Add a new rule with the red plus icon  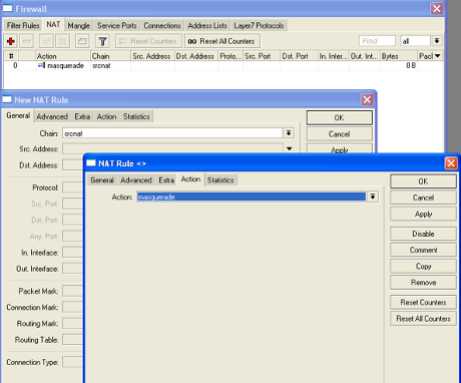pos(11,41)
